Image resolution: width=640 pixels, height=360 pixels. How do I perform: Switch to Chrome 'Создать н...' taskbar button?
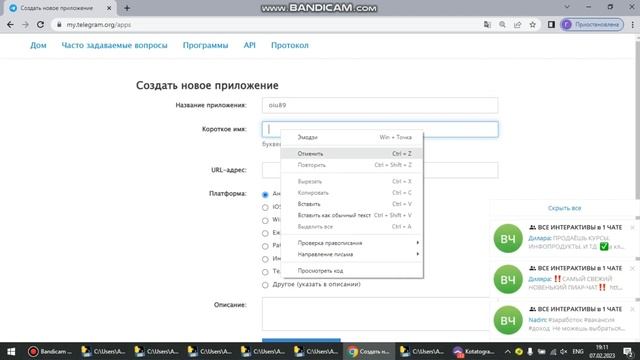coord(369,351)
